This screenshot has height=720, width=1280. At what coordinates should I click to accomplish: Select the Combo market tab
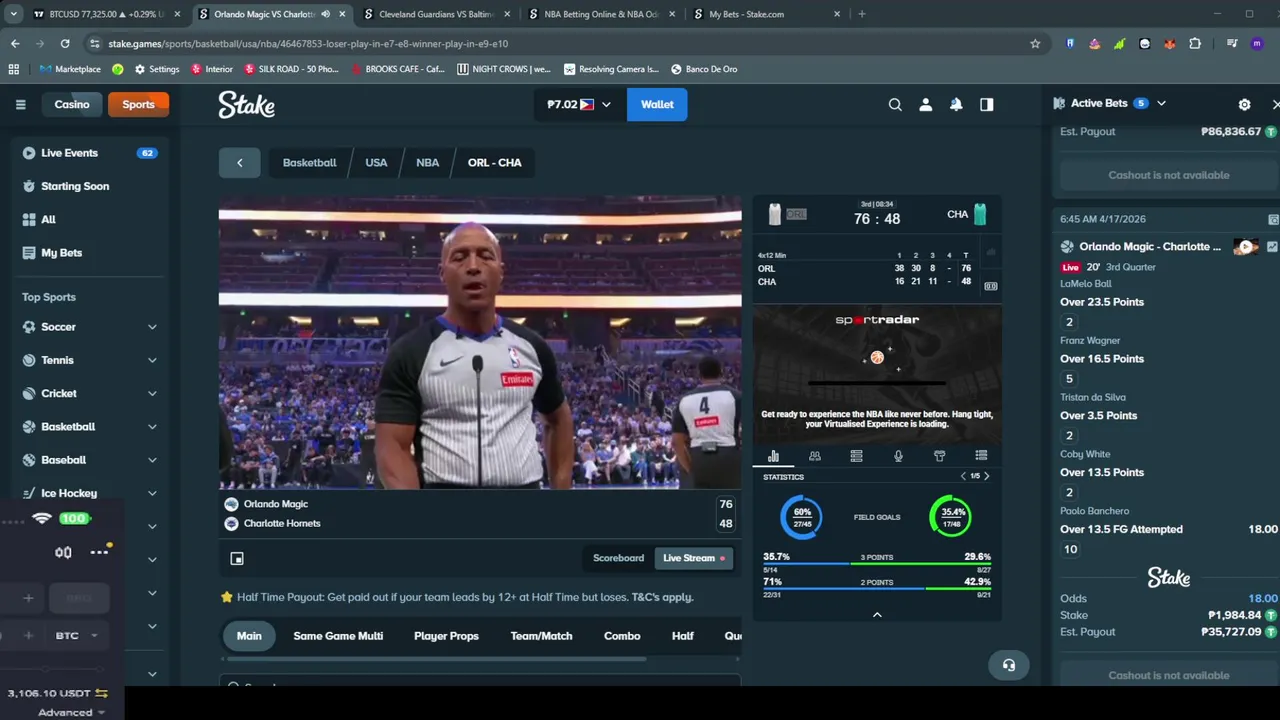pyautogui.click(x=622, y=636)
